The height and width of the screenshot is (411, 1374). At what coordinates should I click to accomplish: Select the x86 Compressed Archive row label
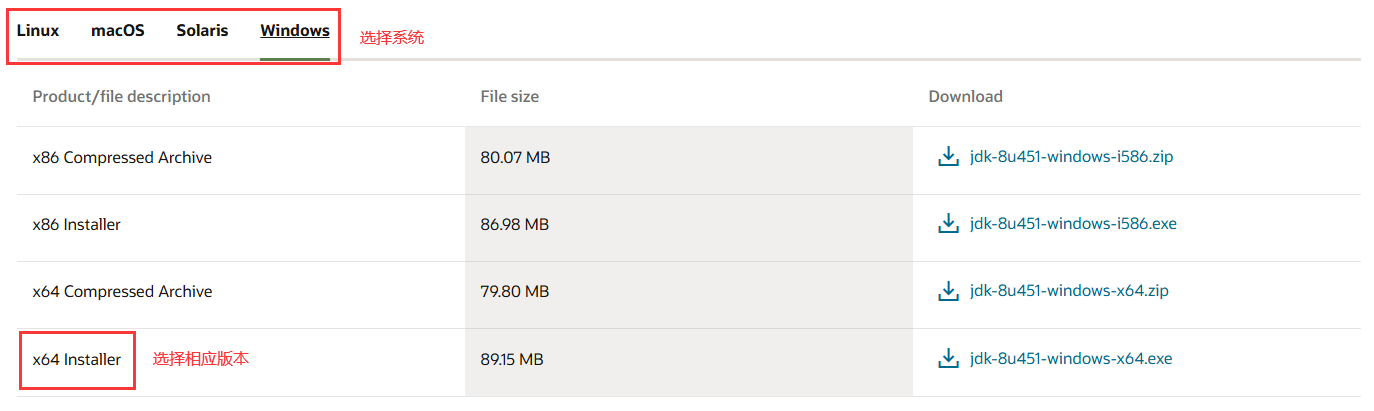(x=122, y=157)
